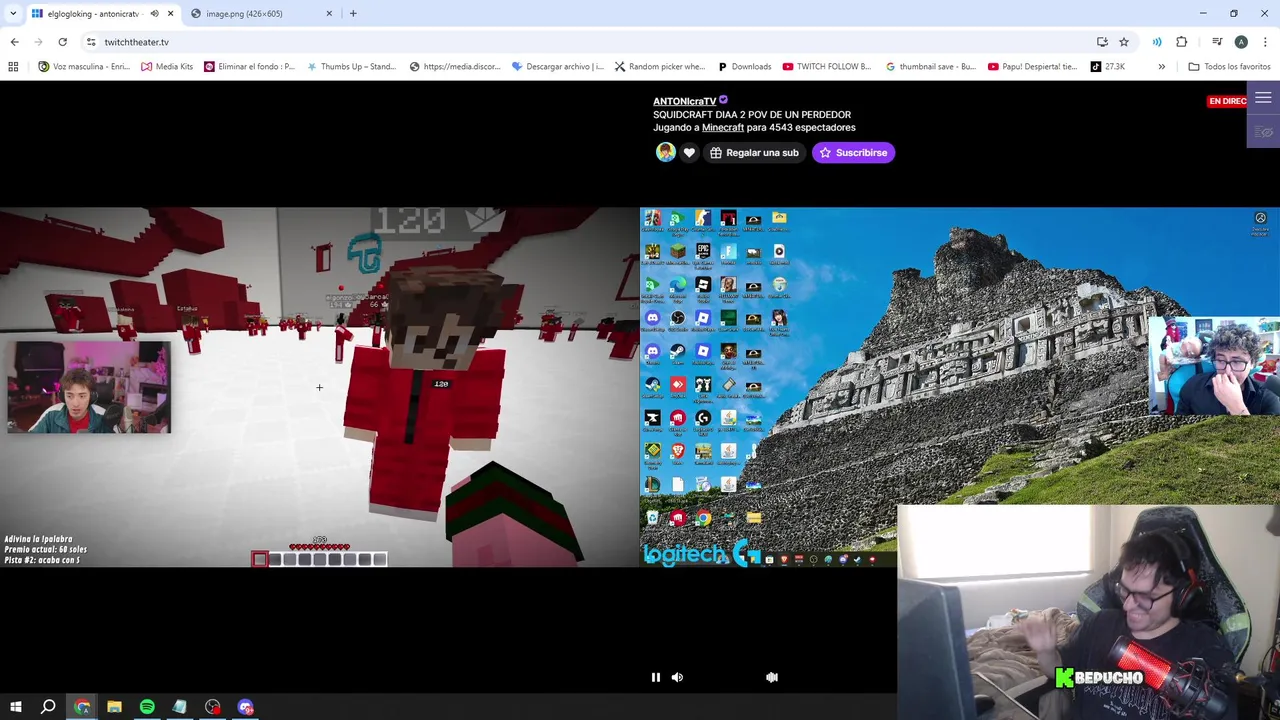The height and width of the screenshot is (720, 1280).
Task: Go back with the browser back arrow
Action: coord(14,42)
